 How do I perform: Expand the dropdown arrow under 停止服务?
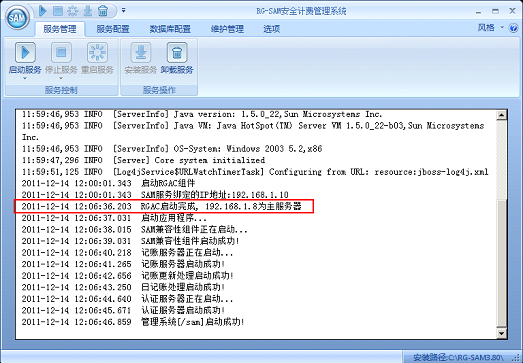tap(61, 78)
